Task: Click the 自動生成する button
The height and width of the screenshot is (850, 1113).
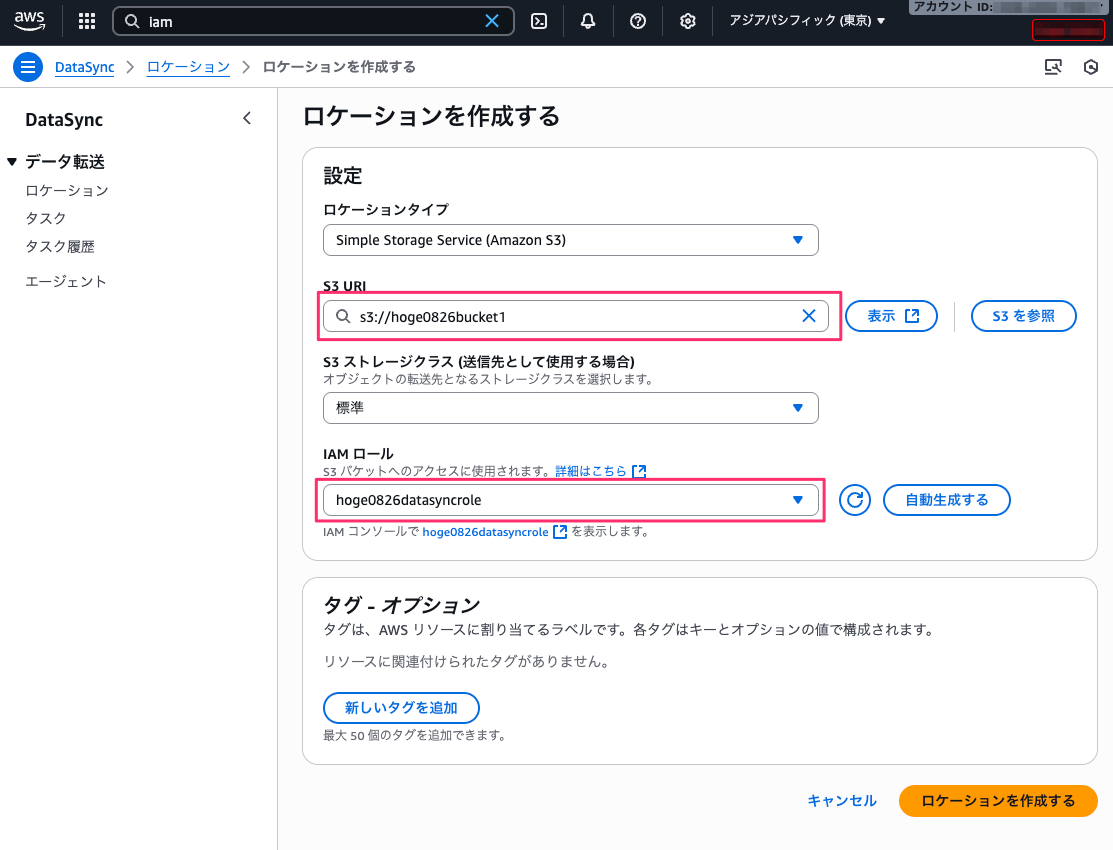Action: [946, 500]
